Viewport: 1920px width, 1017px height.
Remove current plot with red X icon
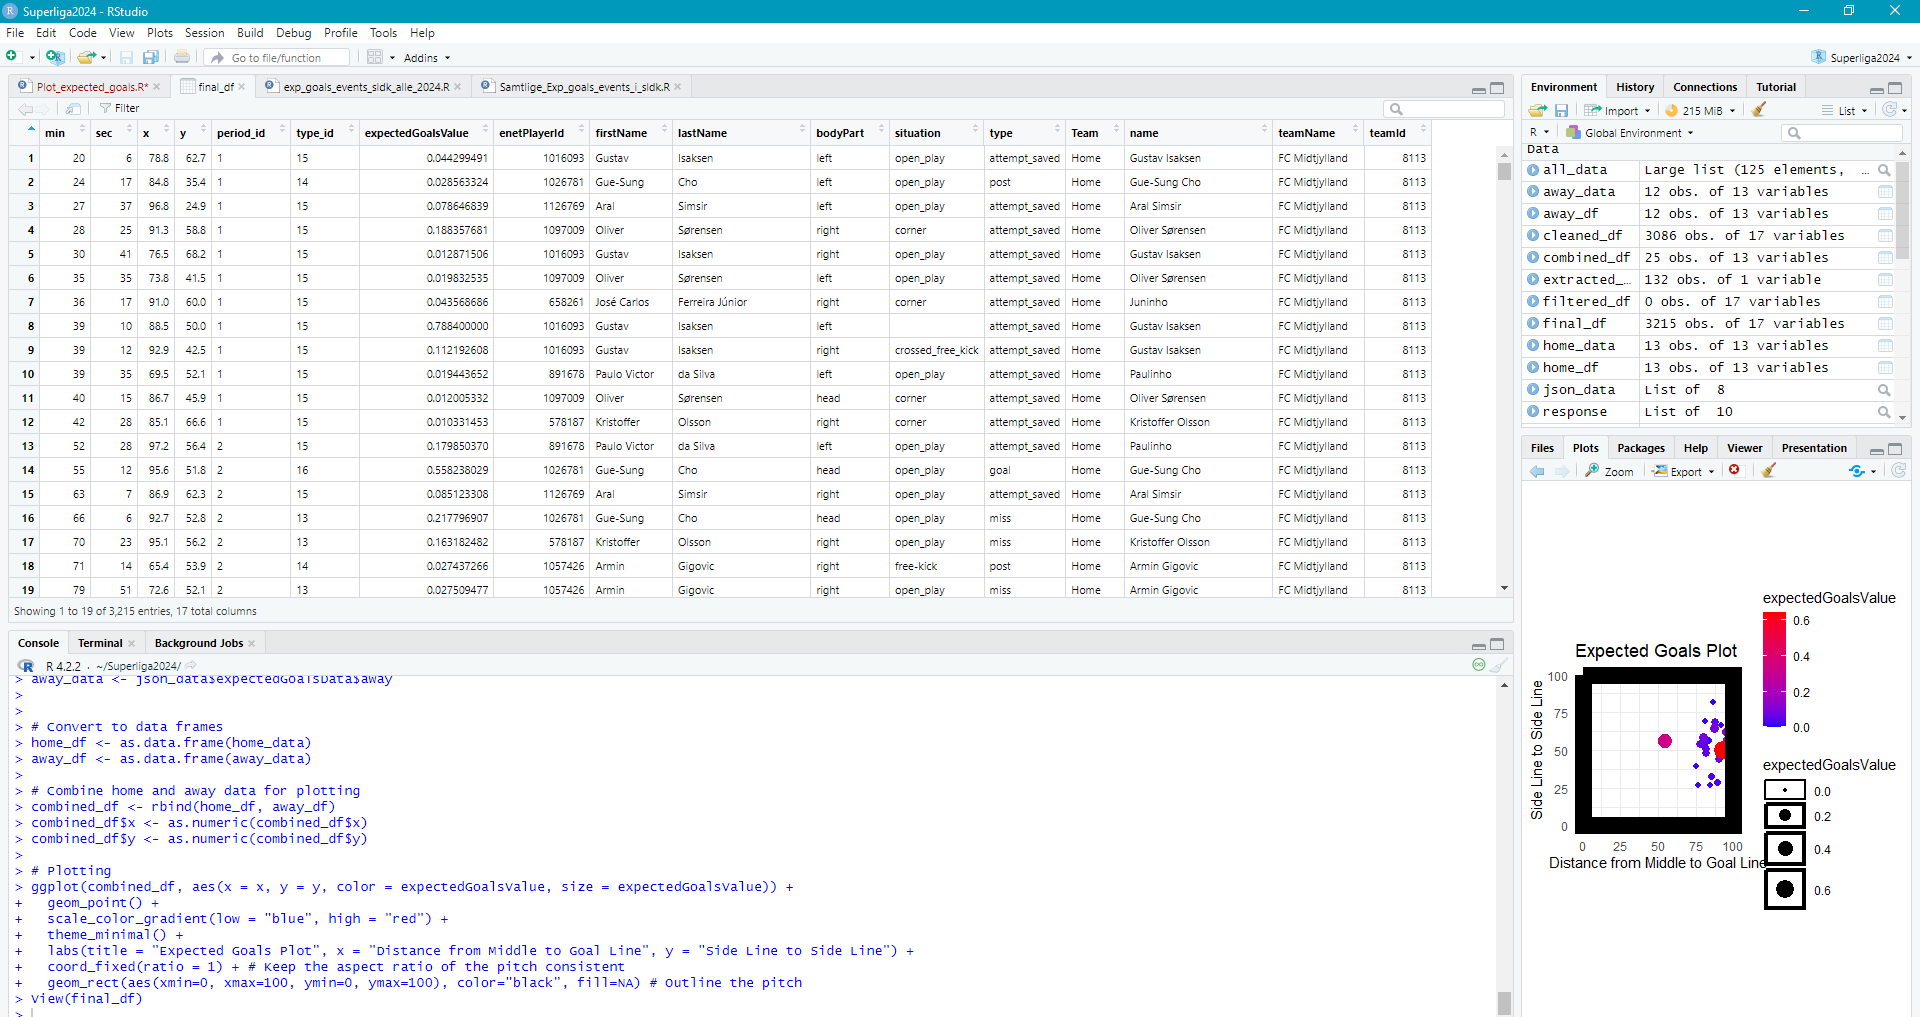pyautogui.click(x=1735, y=471)
